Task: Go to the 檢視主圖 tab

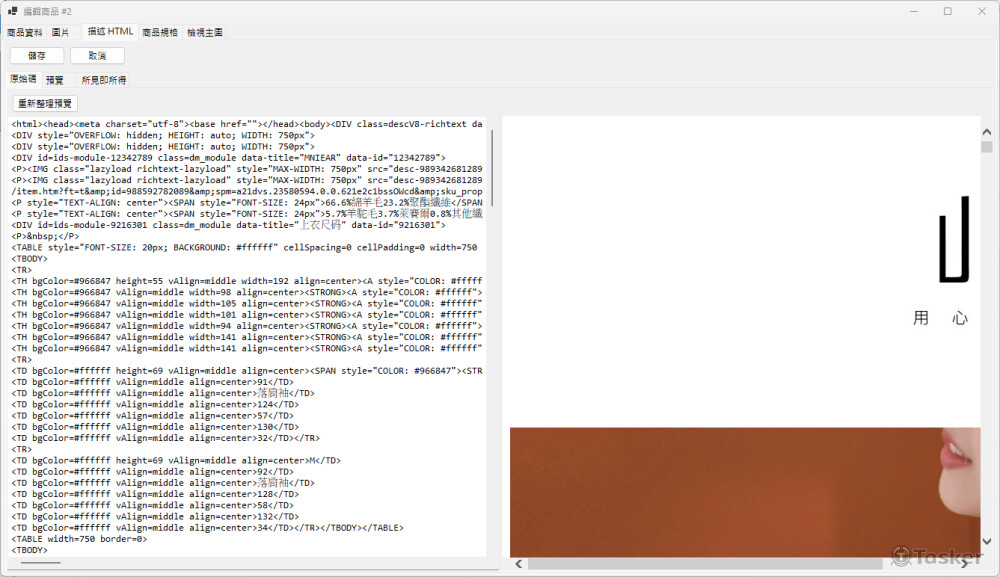Action: point(205,33)
